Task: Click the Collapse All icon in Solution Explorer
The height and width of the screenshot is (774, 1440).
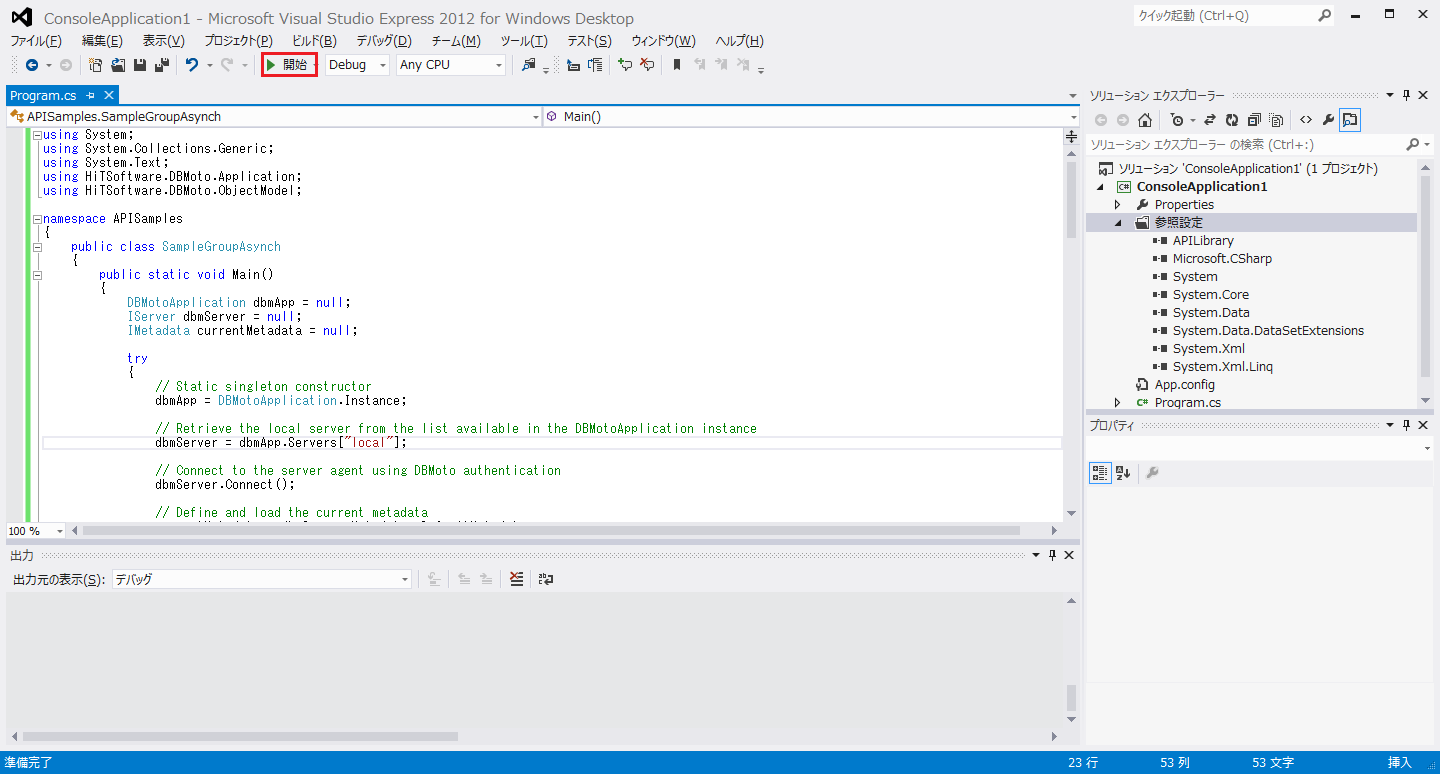Action: [x=1254, y=120]
